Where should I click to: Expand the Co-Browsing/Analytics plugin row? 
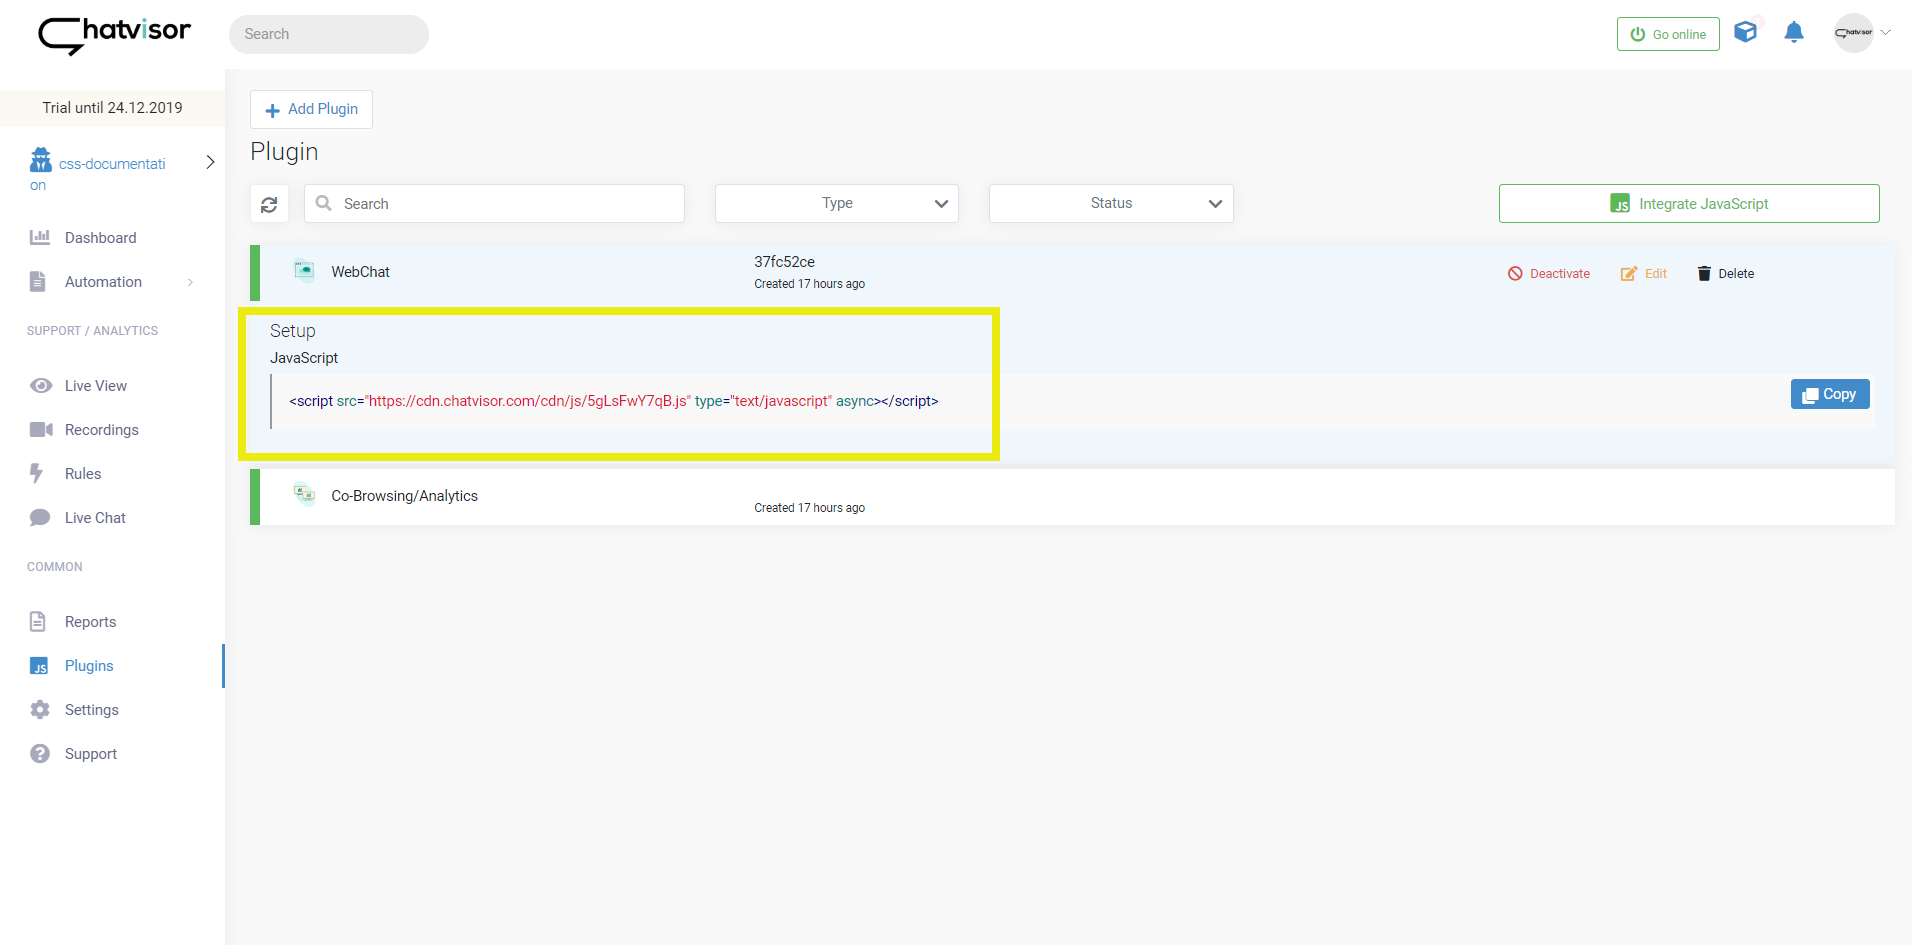point(1072,497)
